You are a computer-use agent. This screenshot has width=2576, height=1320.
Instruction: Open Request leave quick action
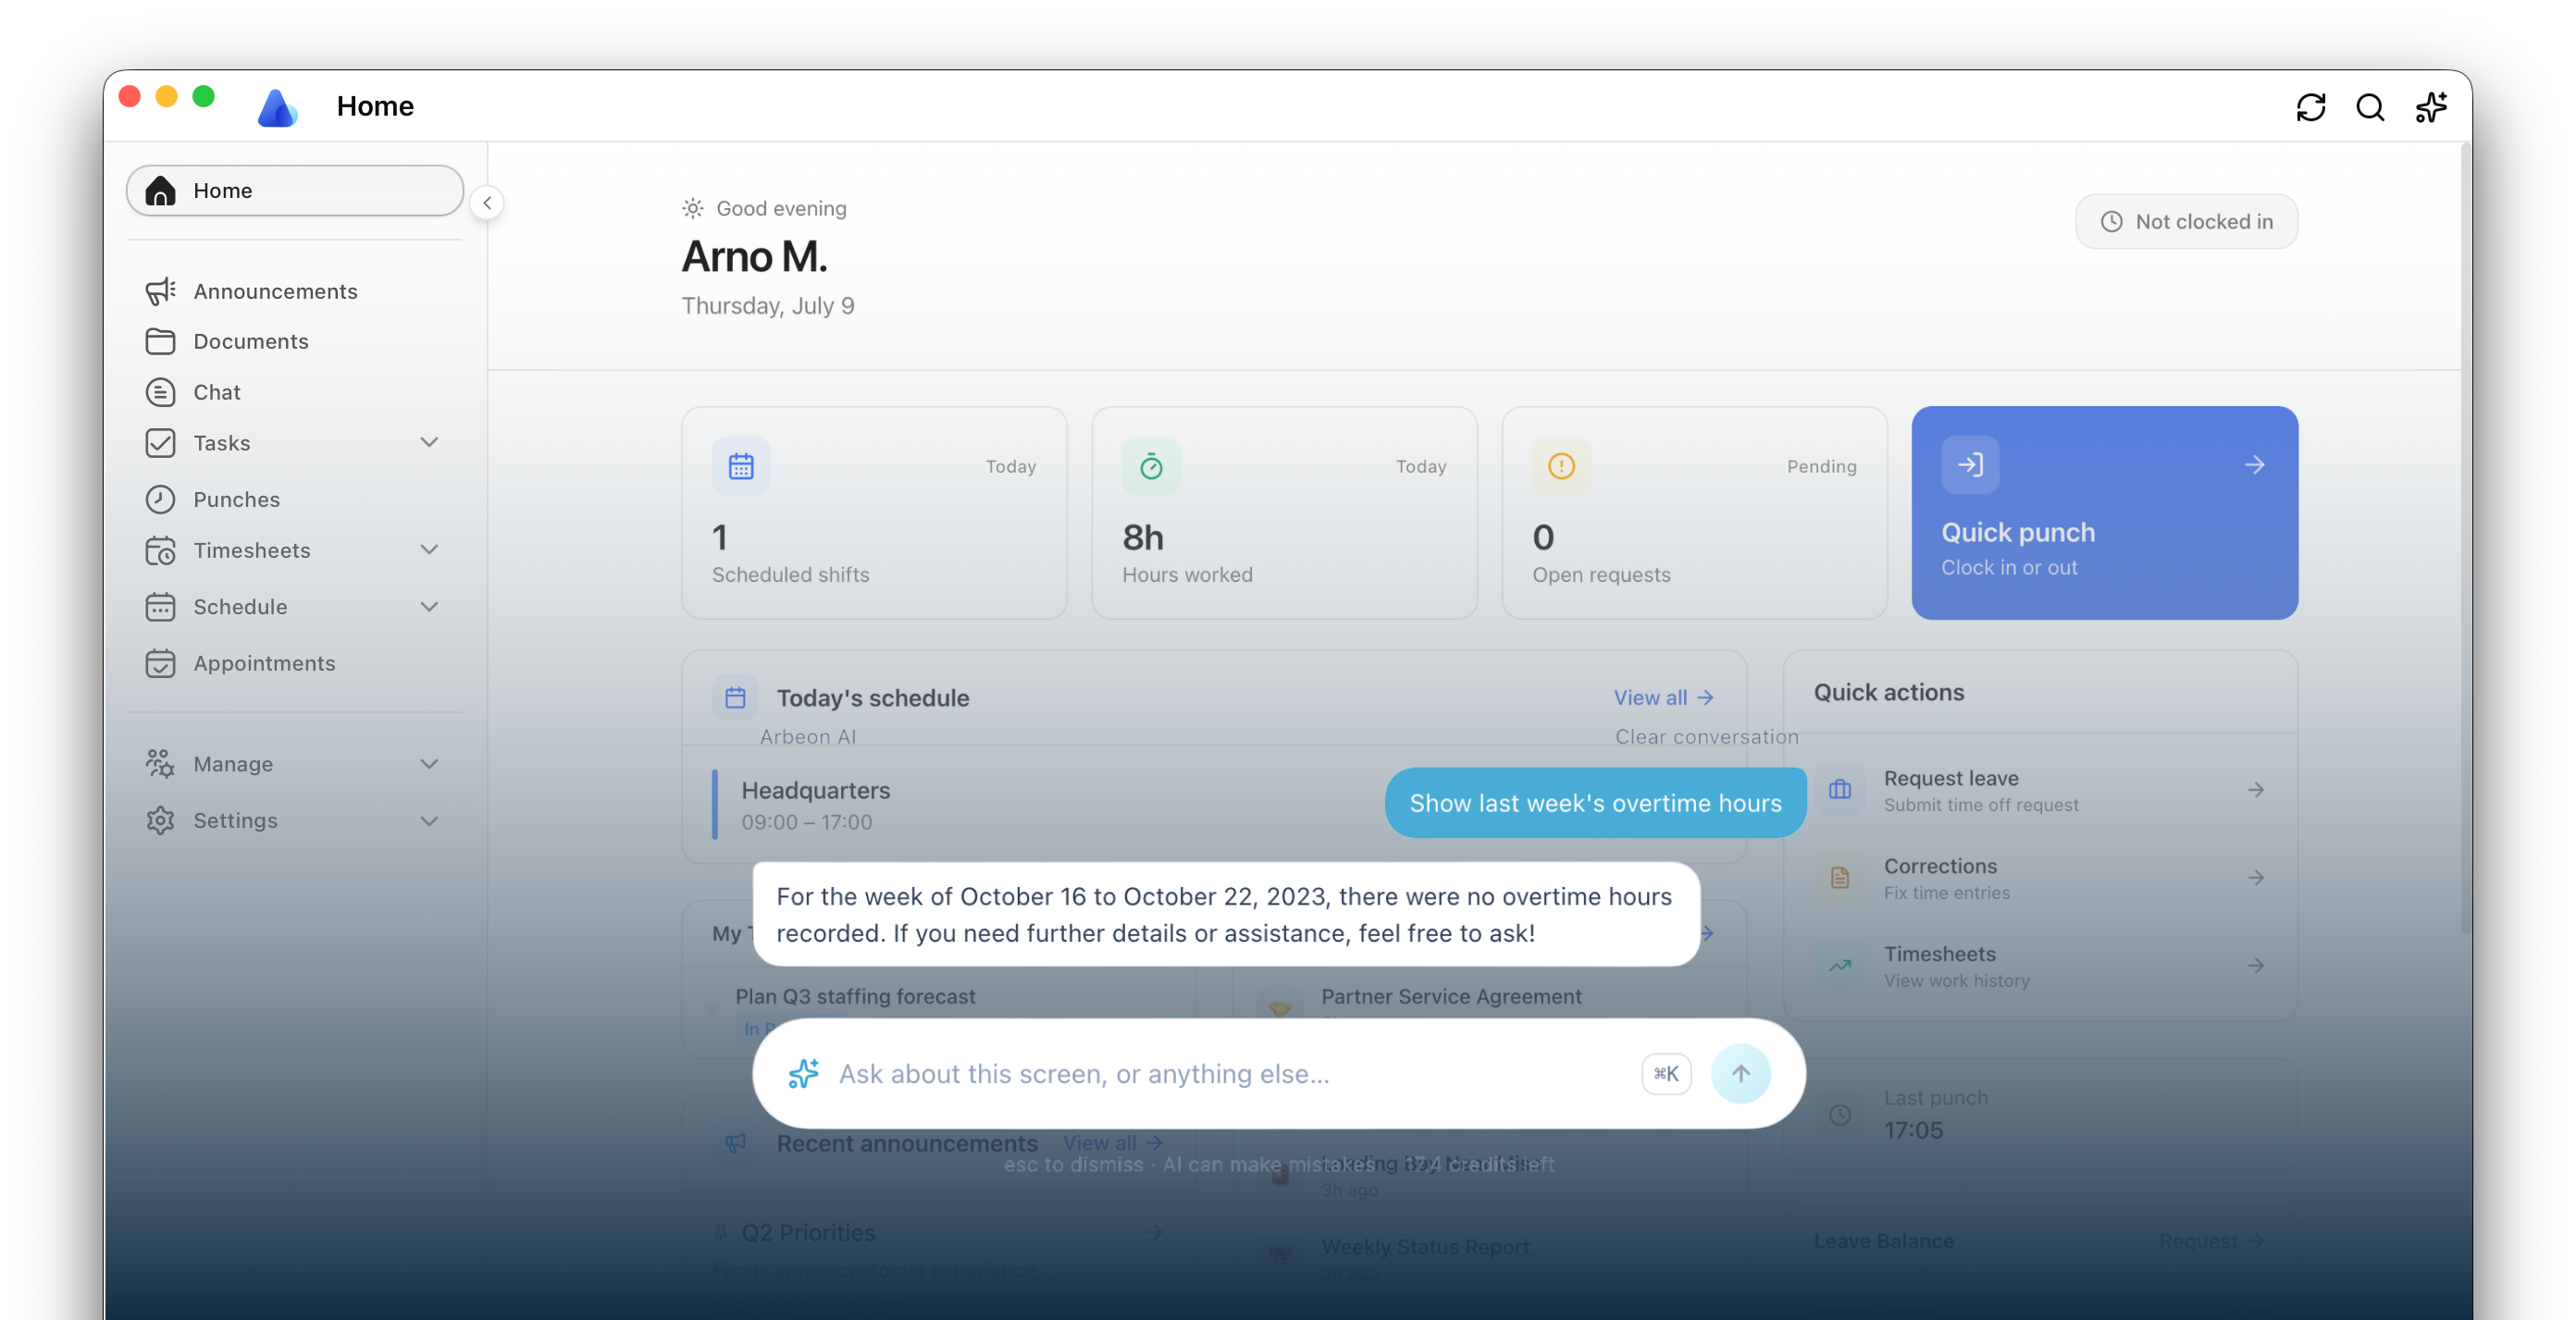coord(2039,790)
